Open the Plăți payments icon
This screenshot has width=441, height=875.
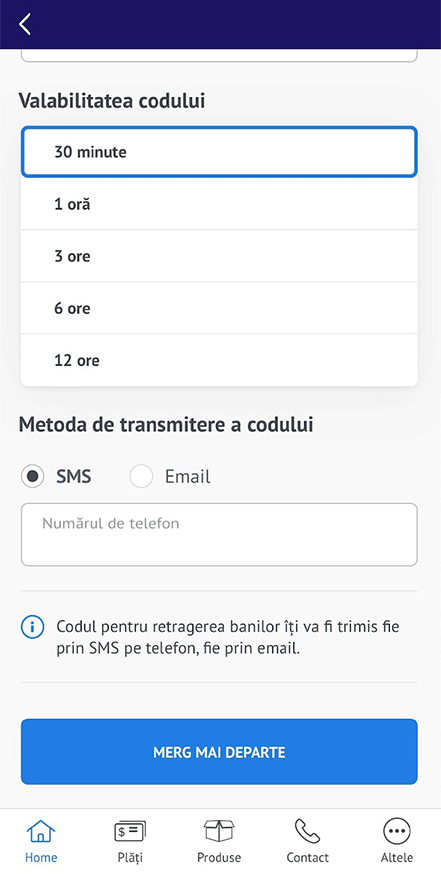130,831
